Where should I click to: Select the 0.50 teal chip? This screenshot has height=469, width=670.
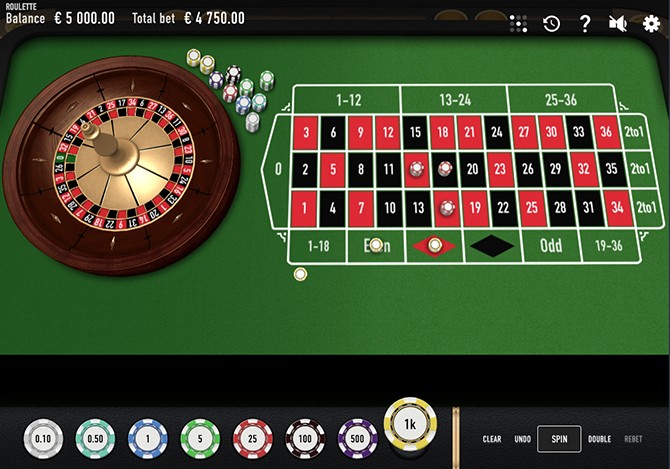[95, 439]
